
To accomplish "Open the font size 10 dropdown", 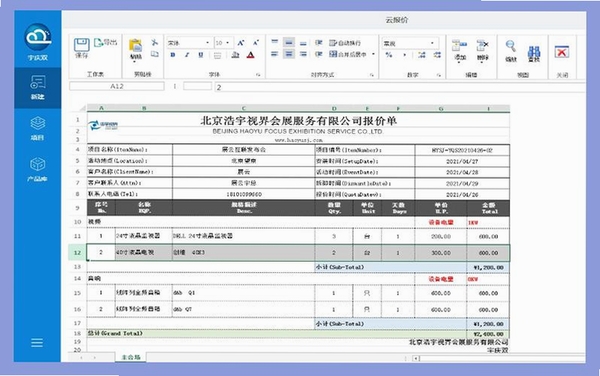I will point(227,43).
